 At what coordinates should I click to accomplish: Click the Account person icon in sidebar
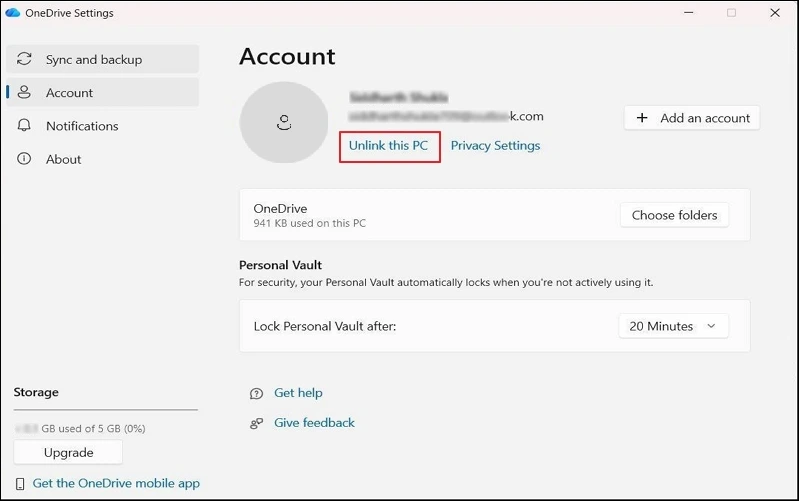(24, 92)
